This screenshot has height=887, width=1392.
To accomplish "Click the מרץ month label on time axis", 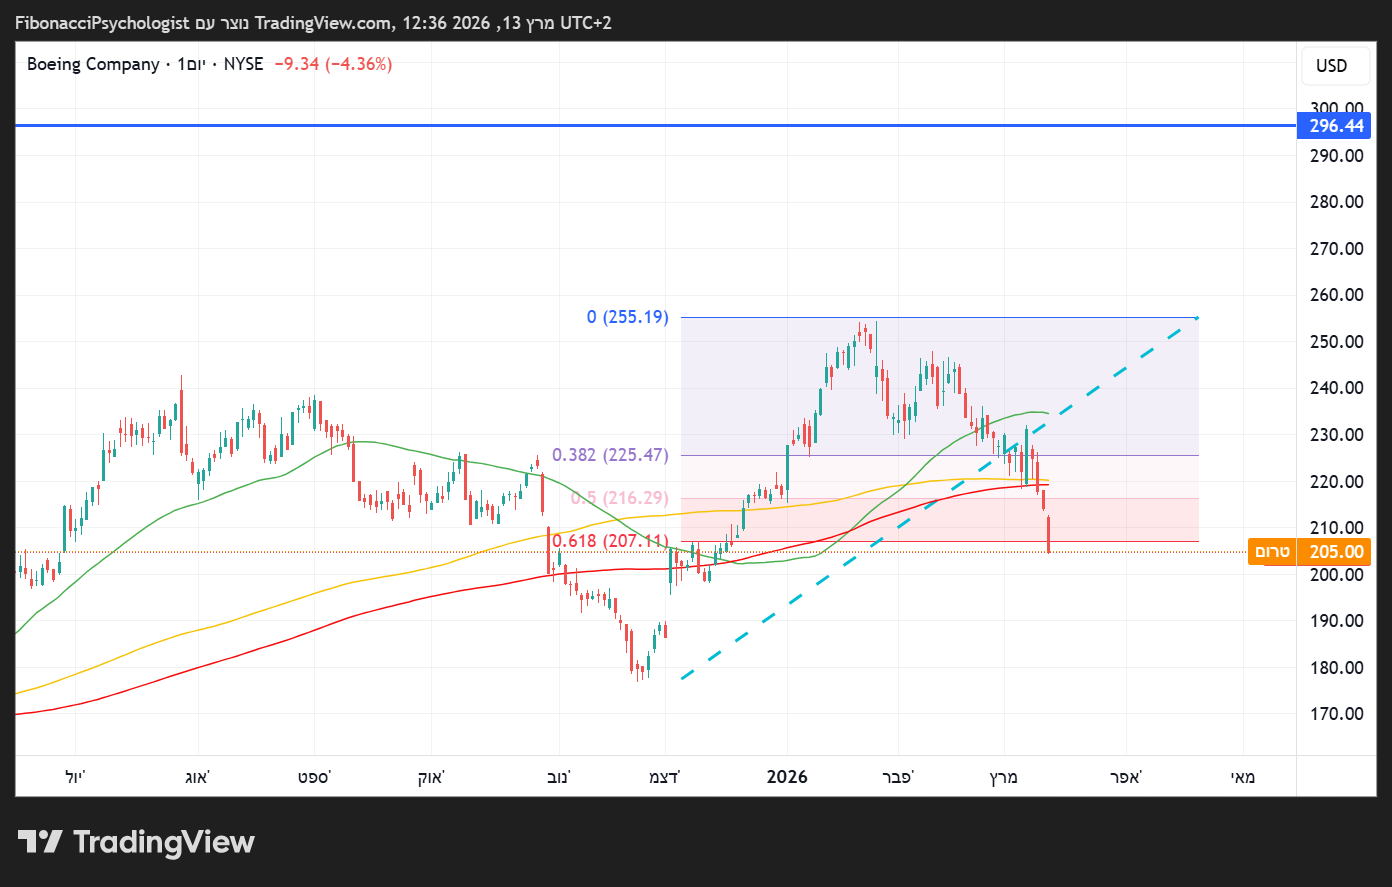I will (1003, 777).
